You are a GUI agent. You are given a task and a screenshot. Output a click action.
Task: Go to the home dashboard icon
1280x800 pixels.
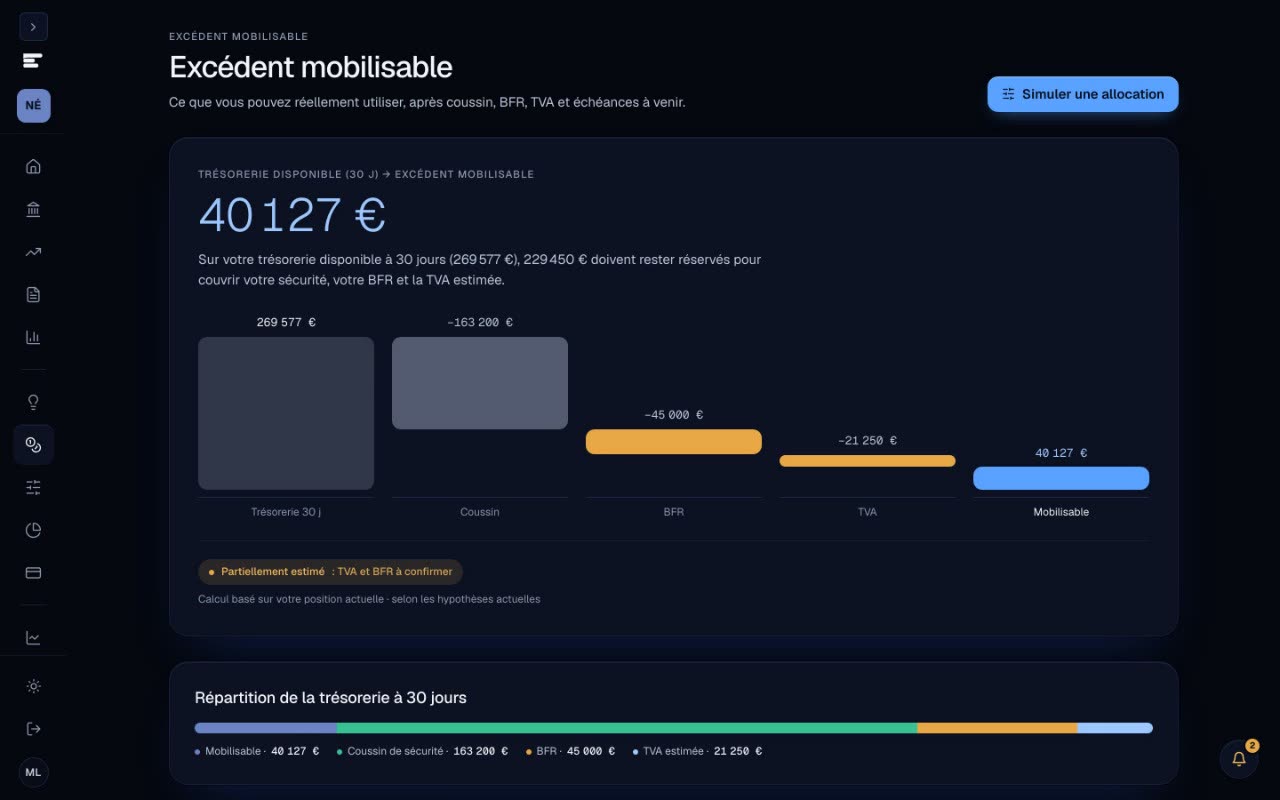tap(33, 166)
